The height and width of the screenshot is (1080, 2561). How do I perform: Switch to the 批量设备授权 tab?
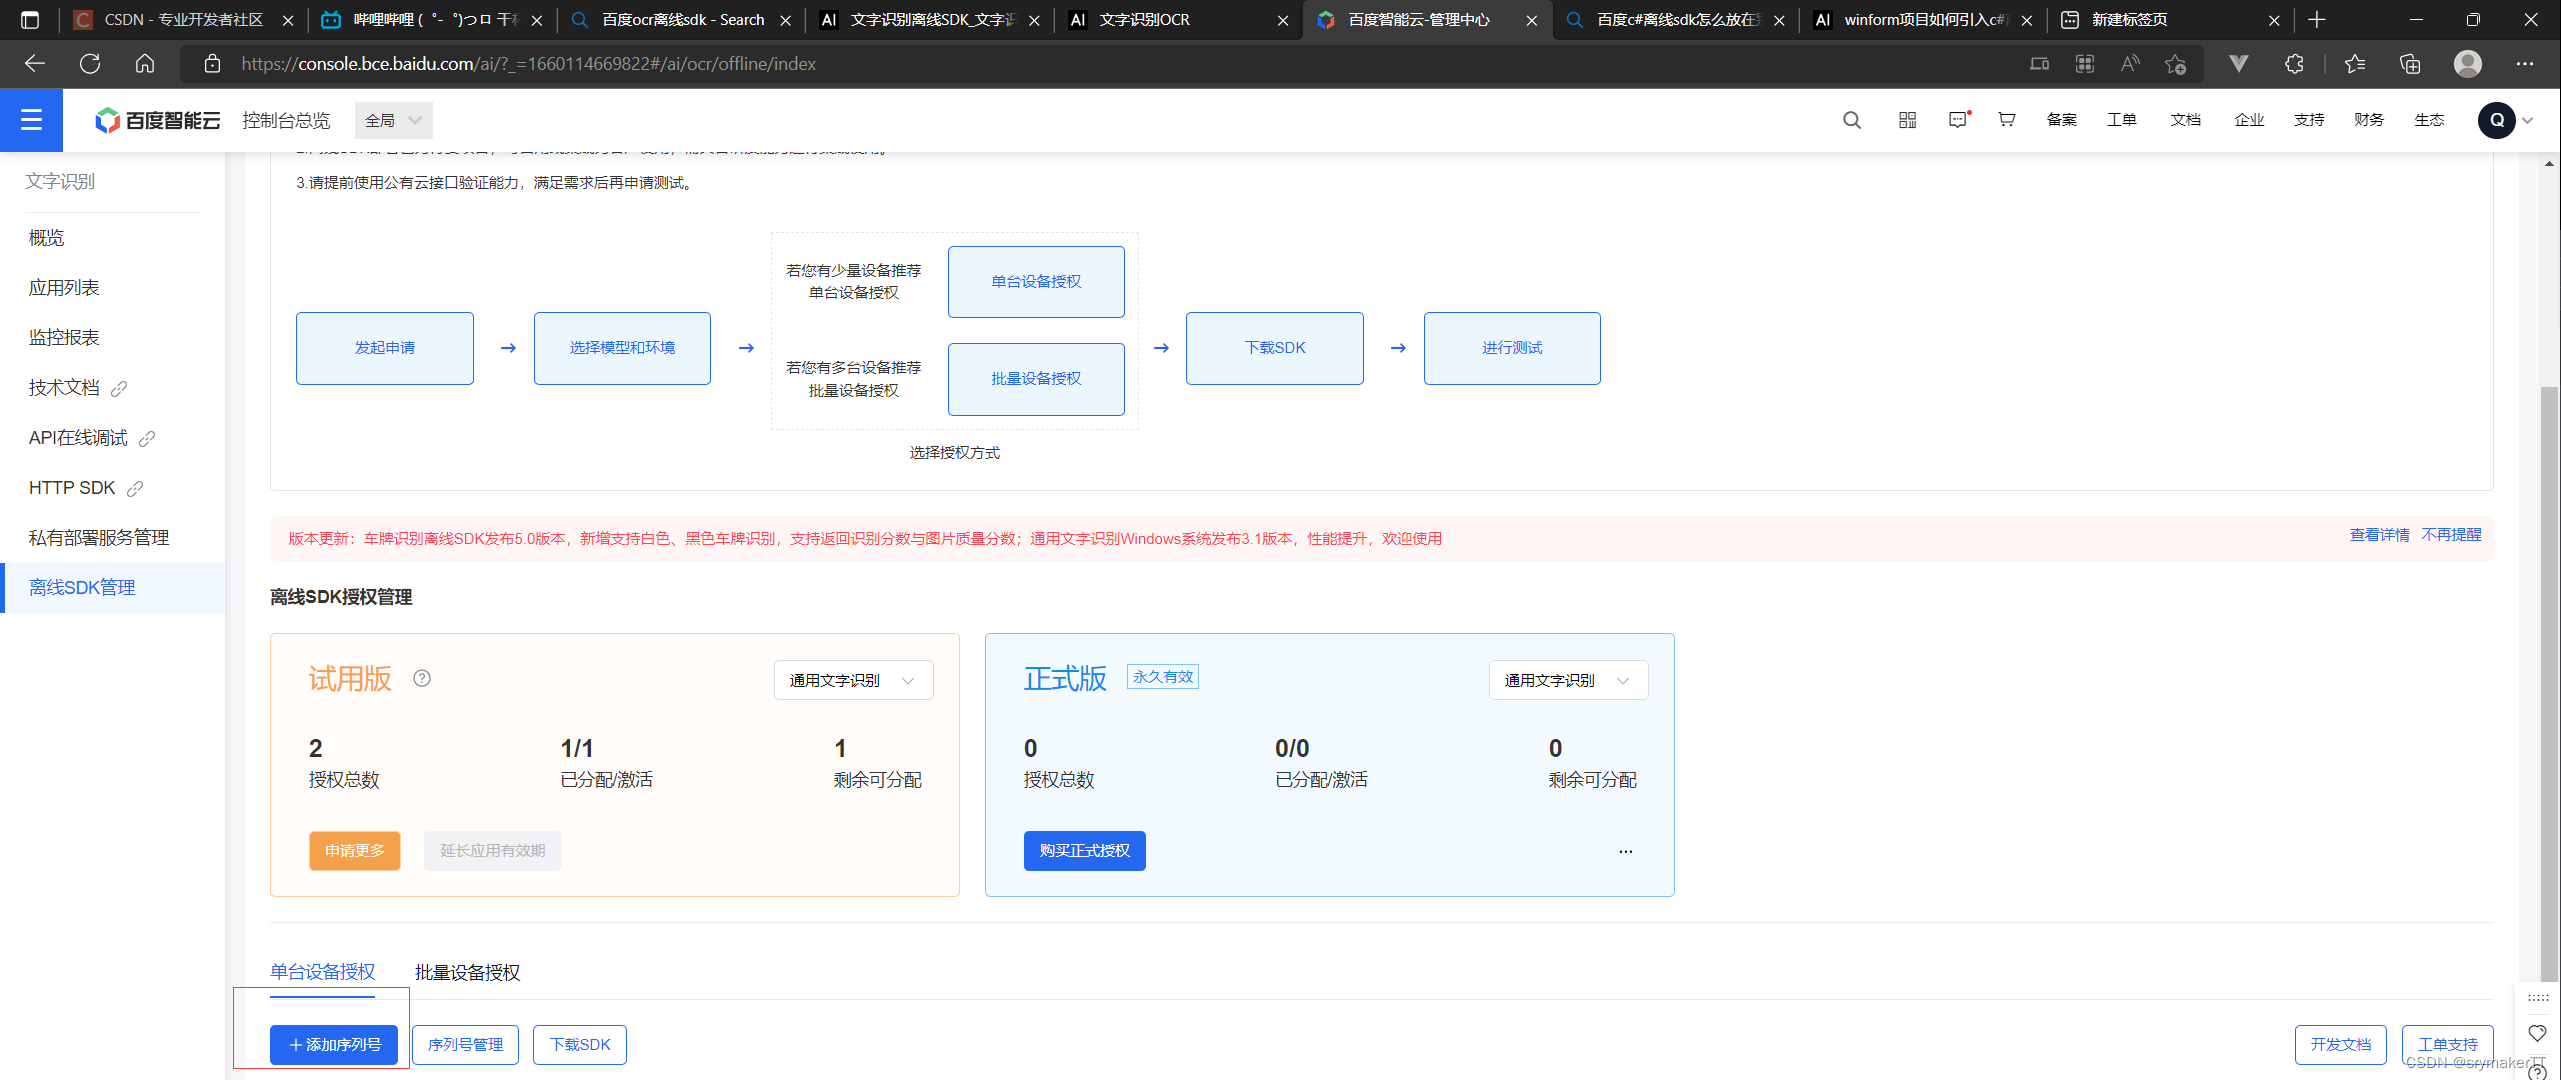point(466,971)
